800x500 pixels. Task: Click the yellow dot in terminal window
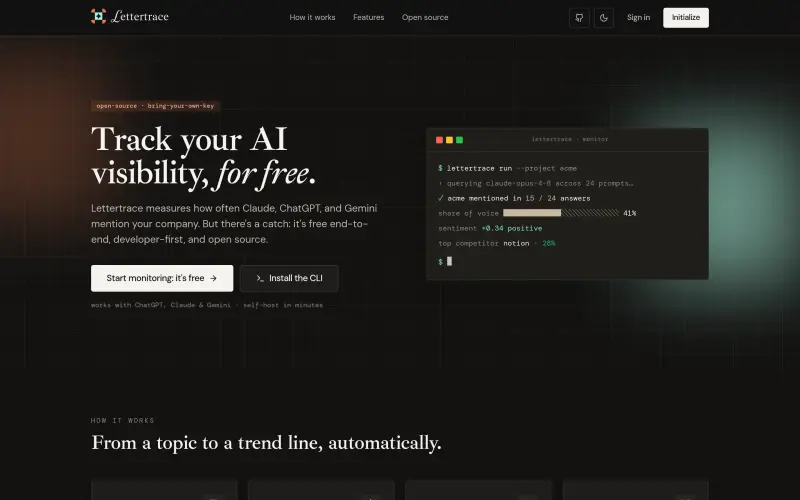point(449,140)
